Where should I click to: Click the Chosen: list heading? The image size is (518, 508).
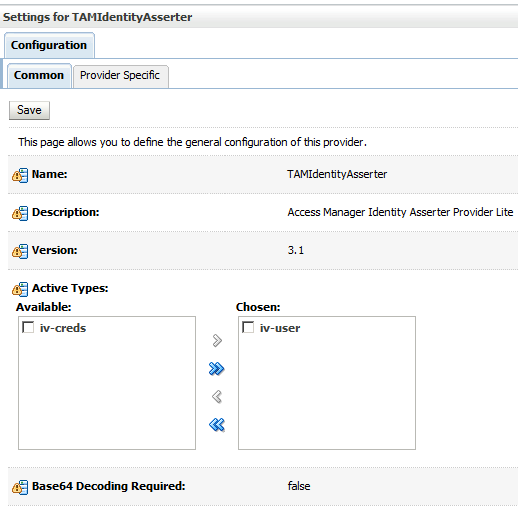(258, 307)
